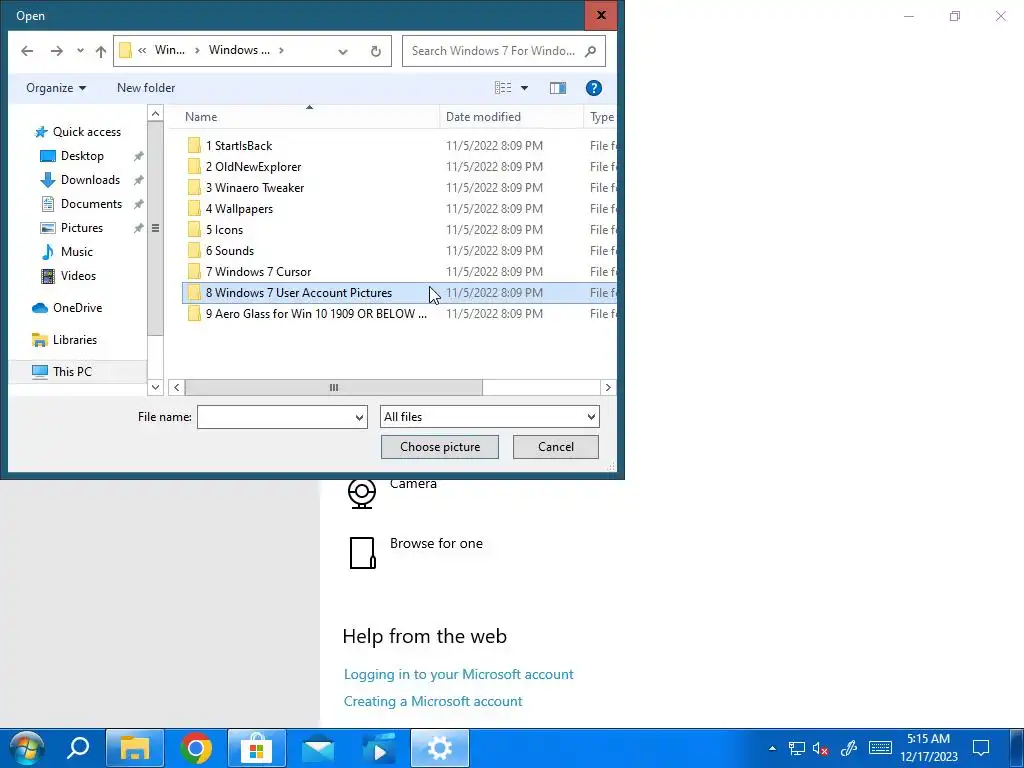Image resolution: width=1024 pixels, height=768 pixels.
Task: Expand address bar previous locations dropdown
Action: pos(343,51)
